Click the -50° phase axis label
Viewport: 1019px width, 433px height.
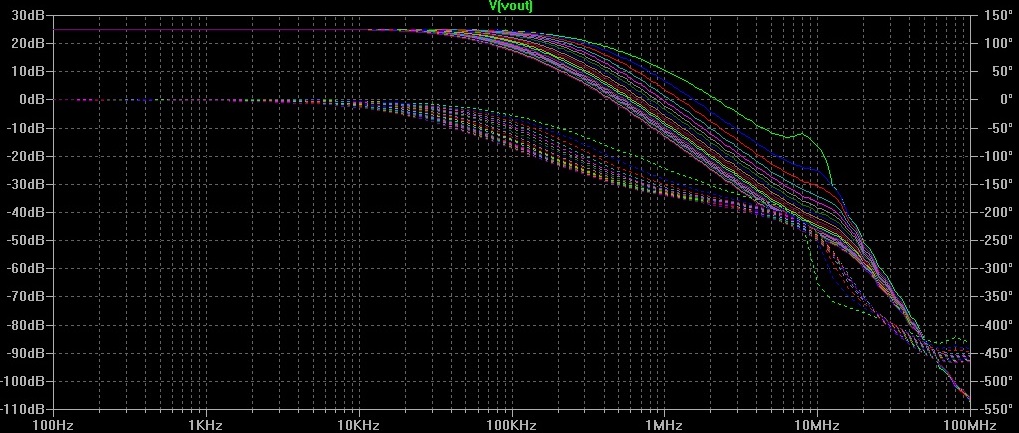tap(996, 128)
